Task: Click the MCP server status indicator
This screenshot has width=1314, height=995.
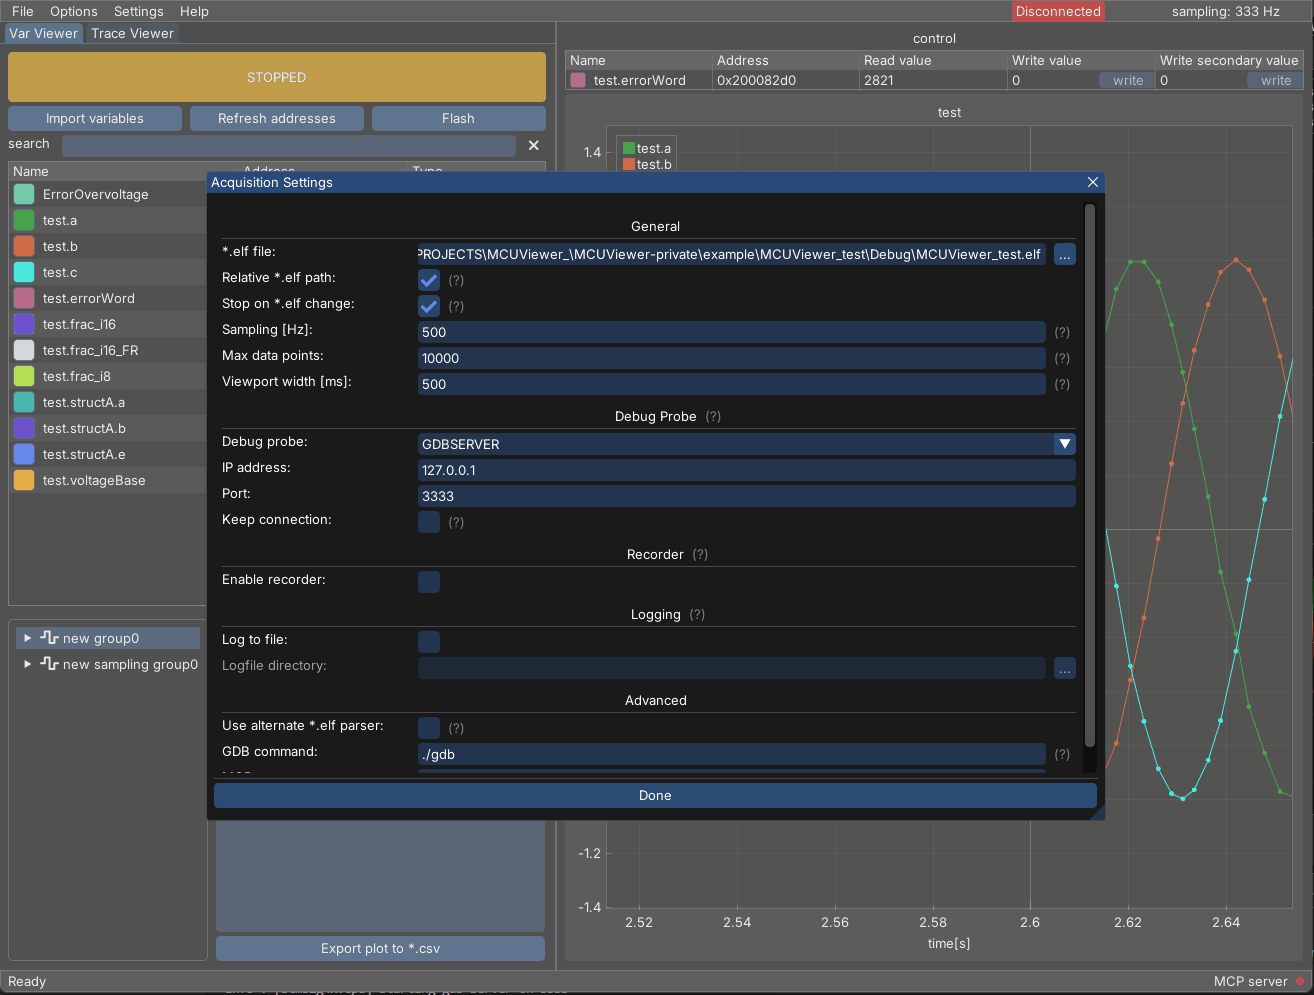Action: point(1300,982)
